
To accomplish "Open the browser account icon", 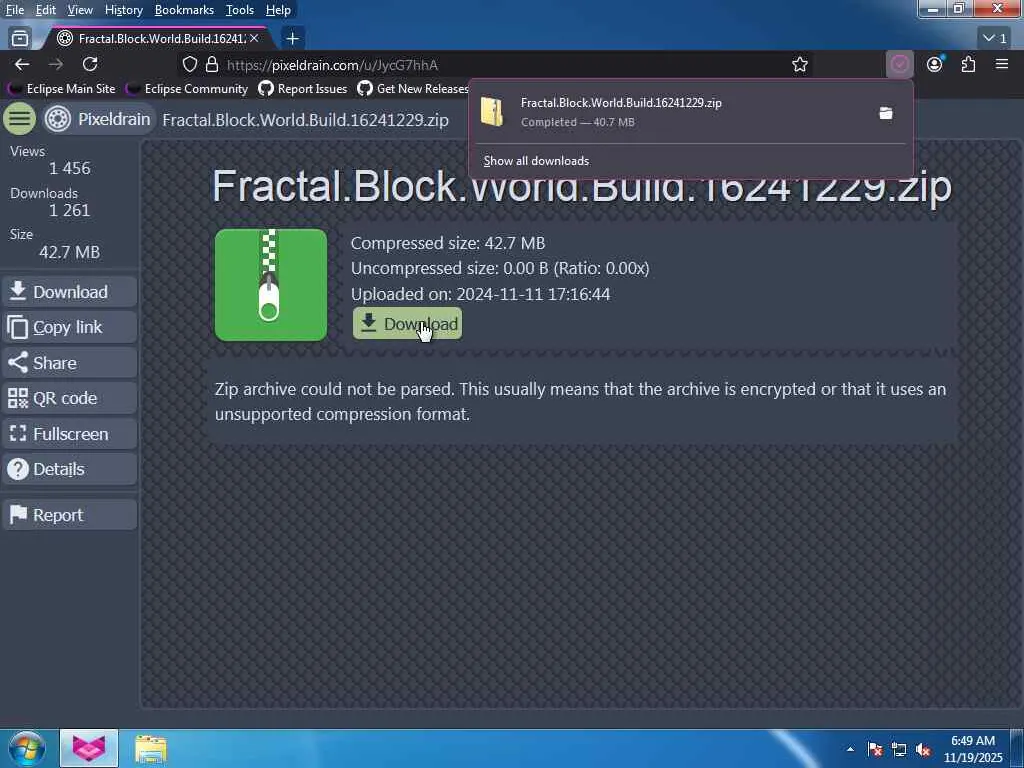I will click(x=935, y=64).
